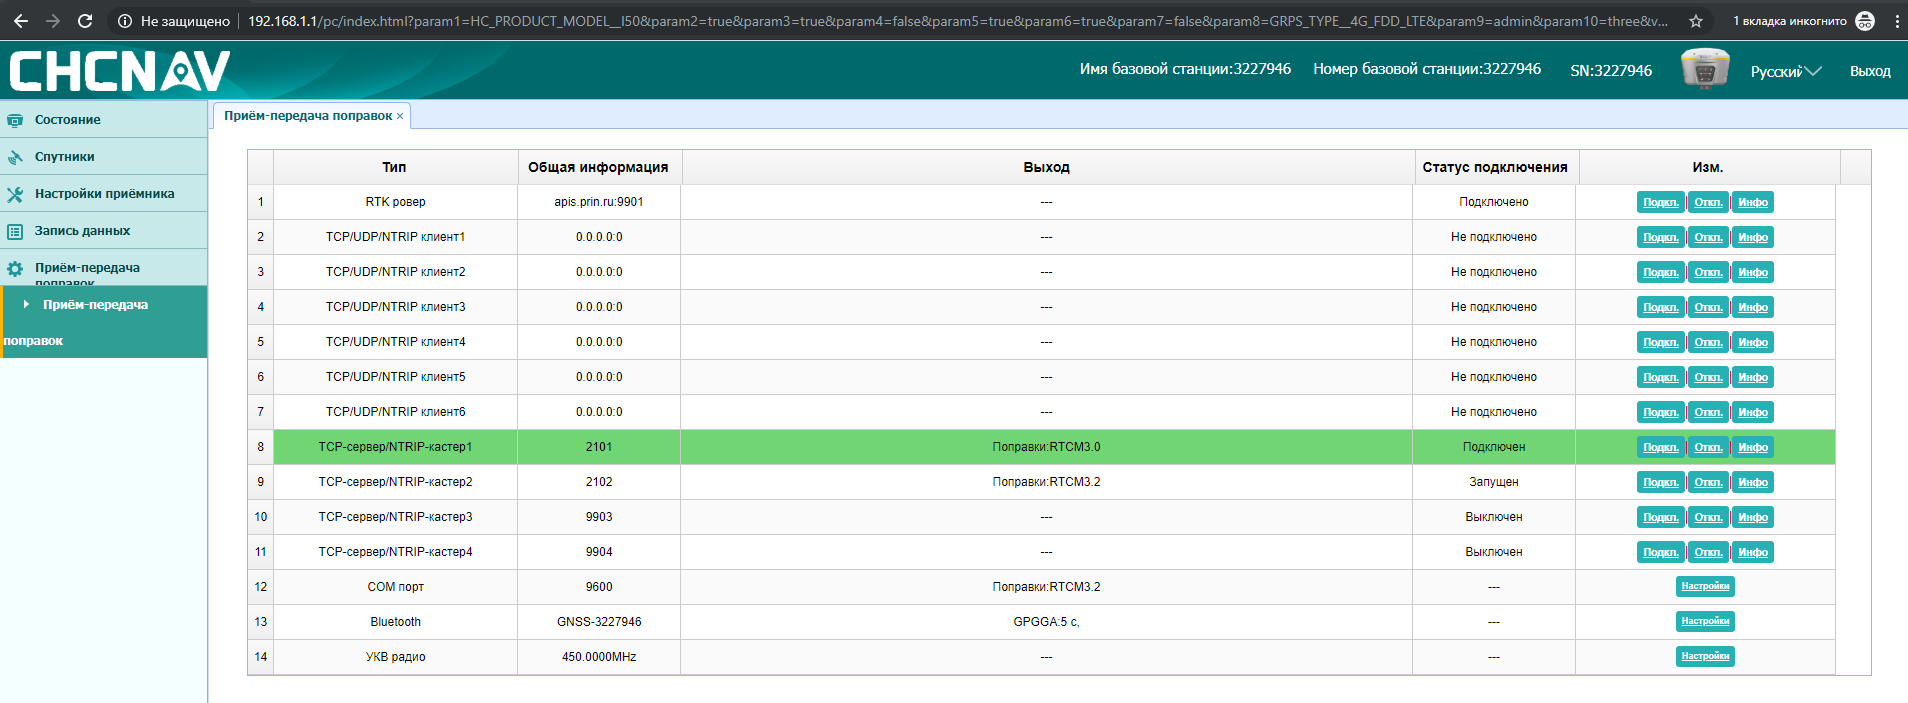Viewport: 1908px width, 703px height.
Task: Click the receiver device image in header
Action: coord(1705,69)
